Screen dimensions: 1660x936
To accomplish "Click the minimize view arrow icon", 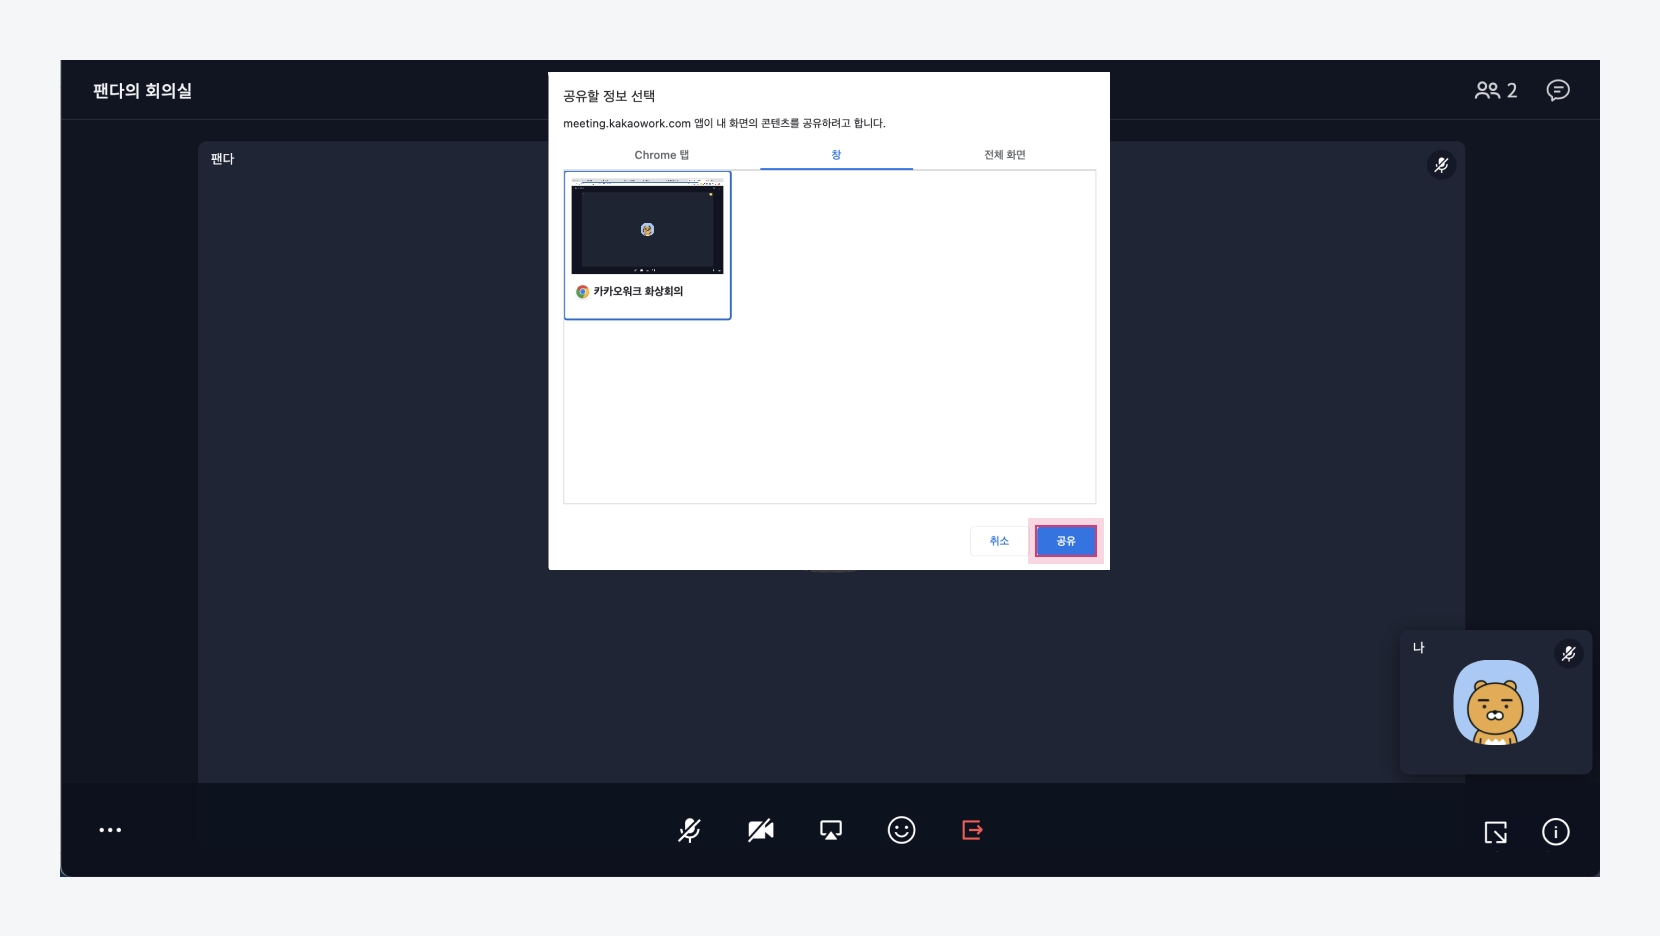I will point(1495,832).
